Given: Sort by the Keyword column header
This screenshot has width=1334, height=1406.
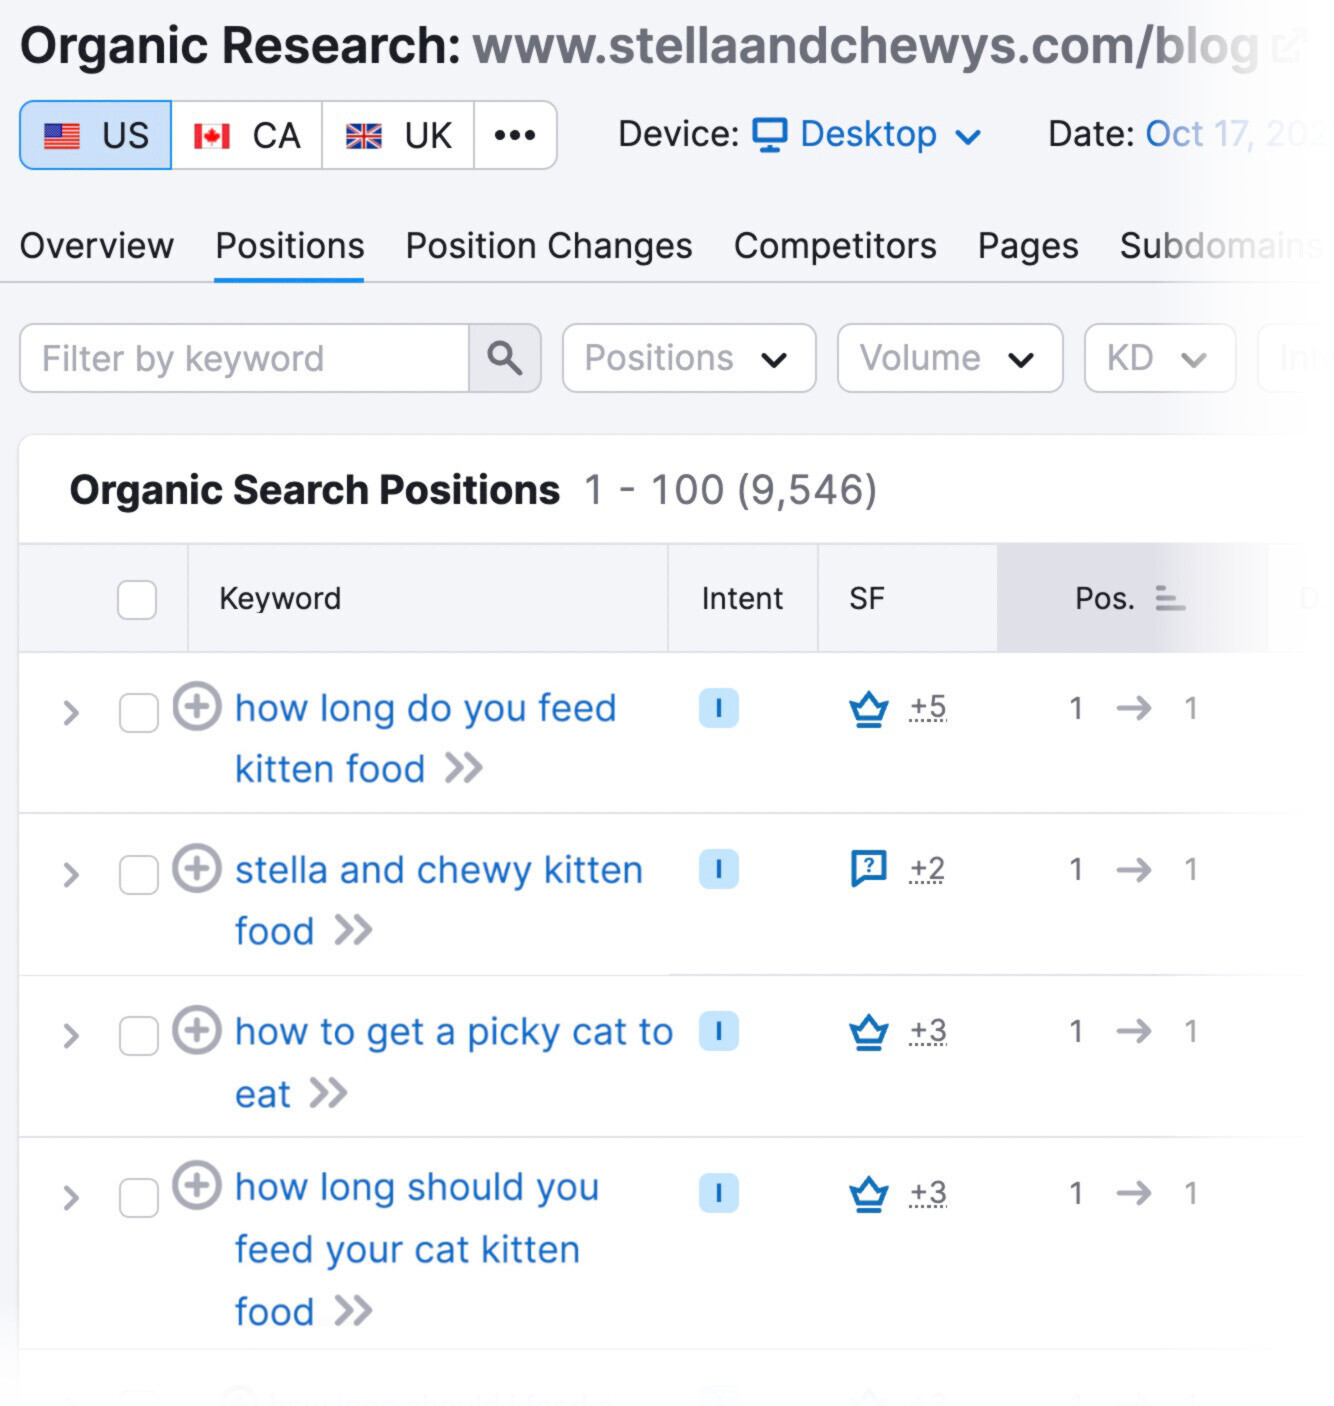Looking at the screenshot, I should (x=280, y=598).
